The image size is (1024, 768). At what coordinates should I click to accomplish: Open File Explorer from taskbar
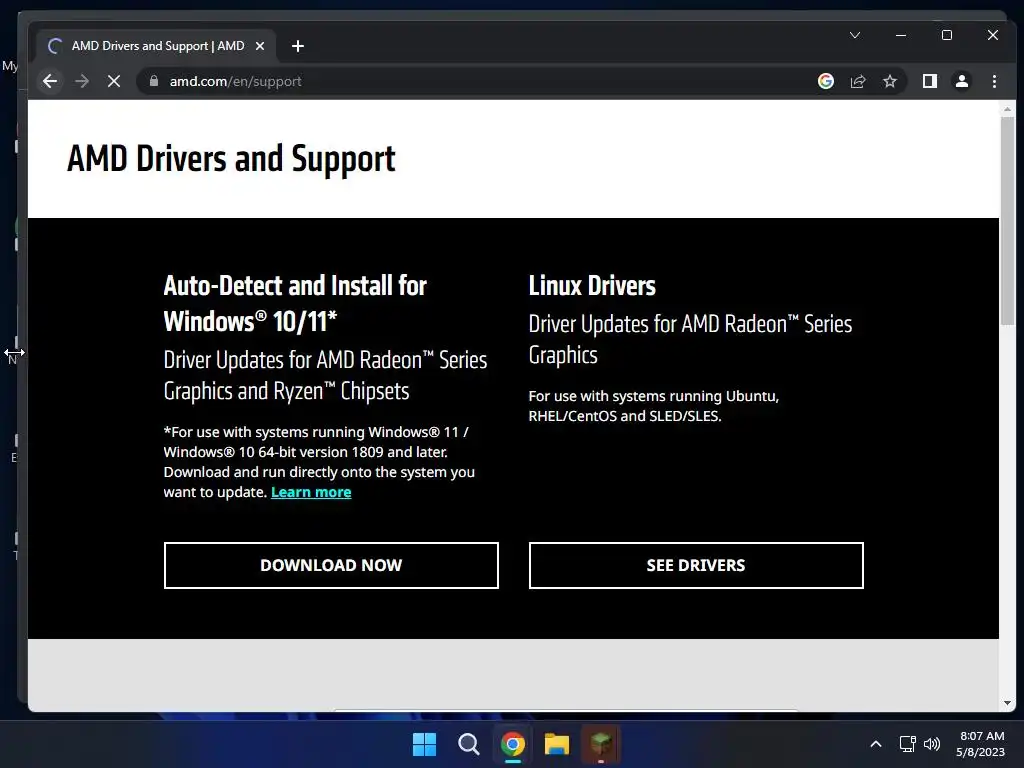coord(556,744)
